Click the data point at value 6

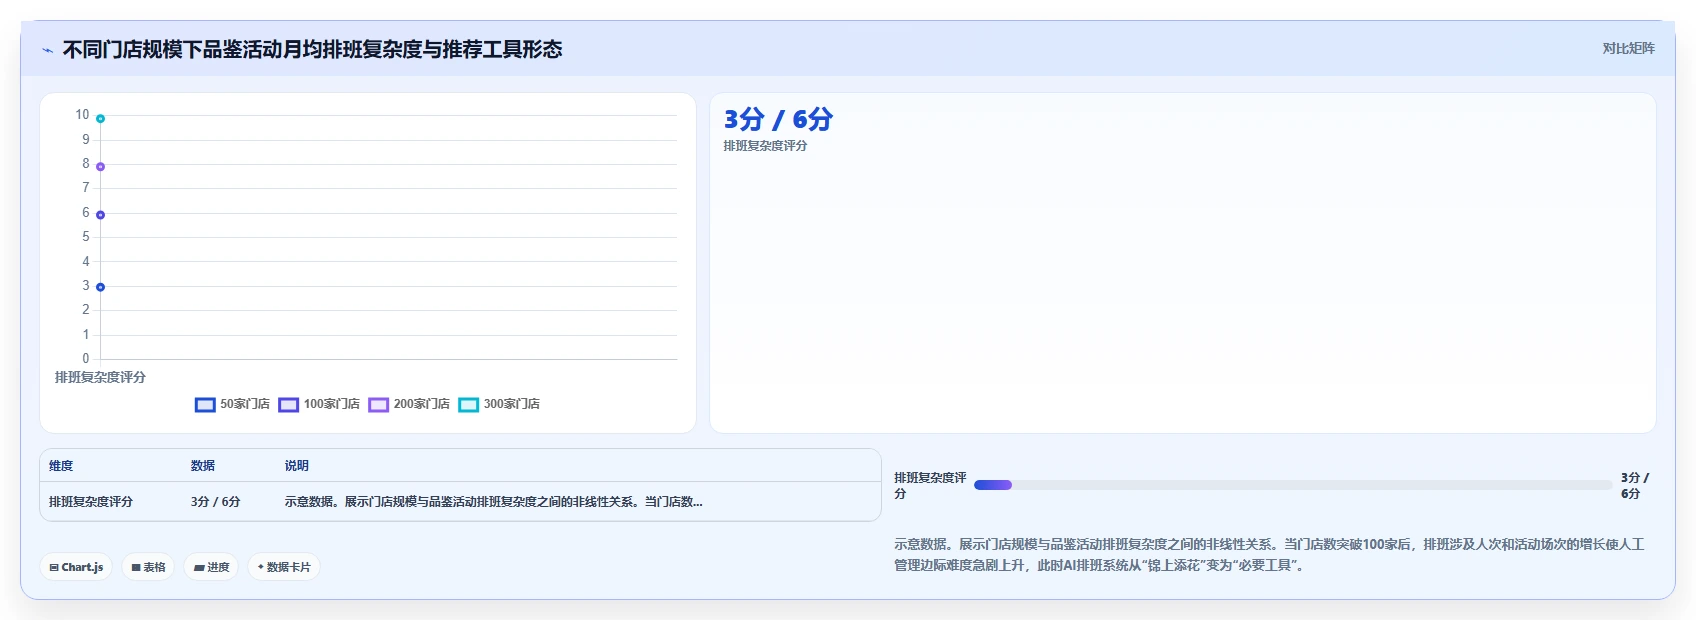pos(100,215)
